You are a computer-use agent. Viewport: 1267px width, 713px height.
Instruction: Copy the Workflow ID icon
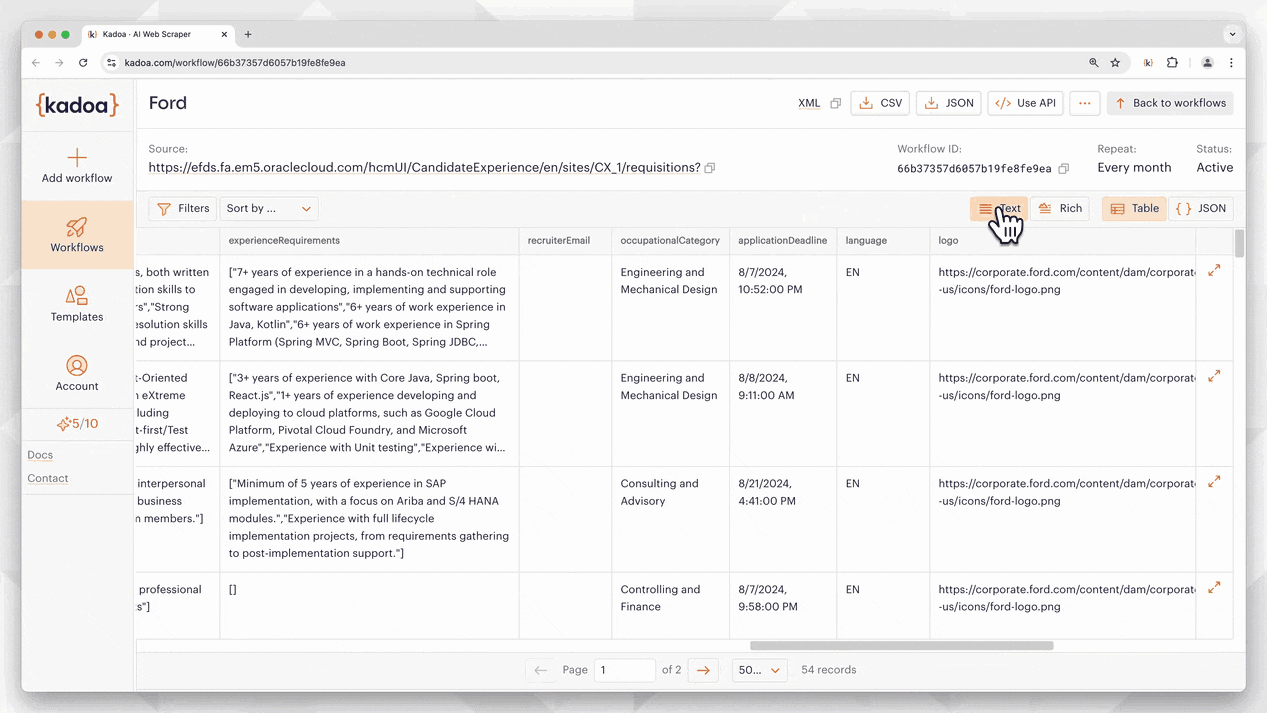(x=1064, y=169)
